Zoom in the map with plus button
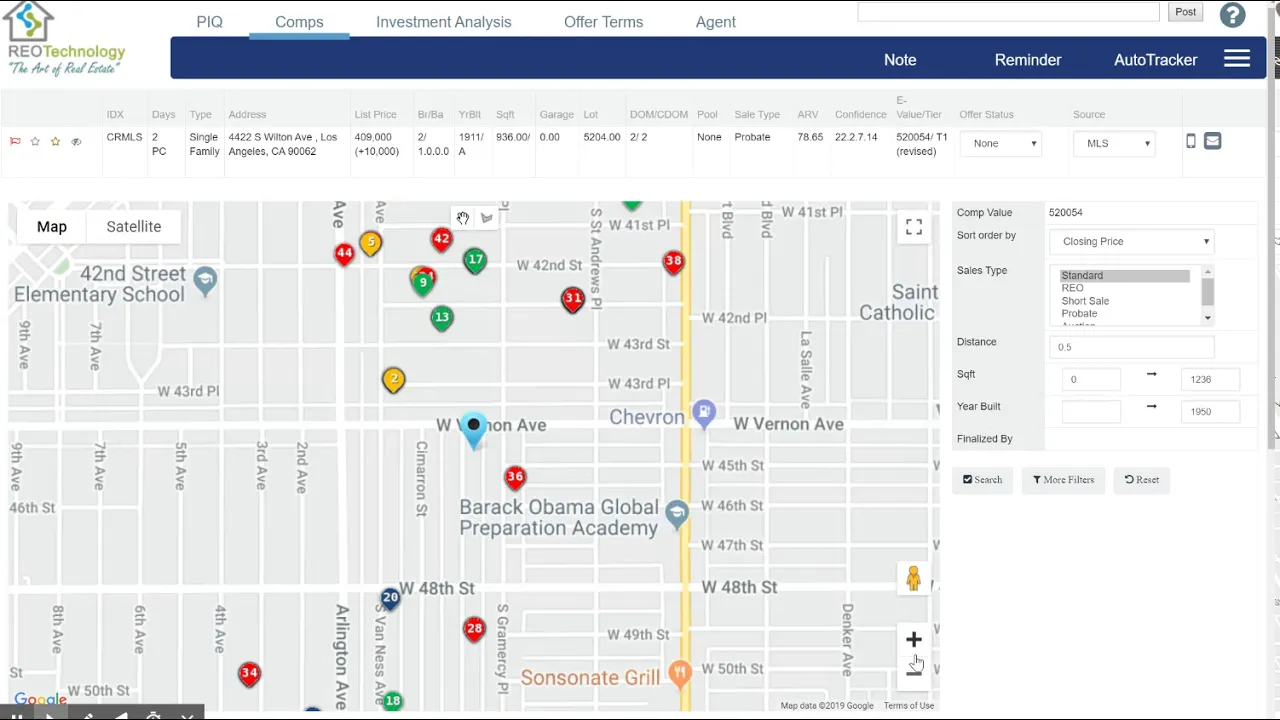The height and width of the screenshot is (720, 1280). tap(913, 639)
